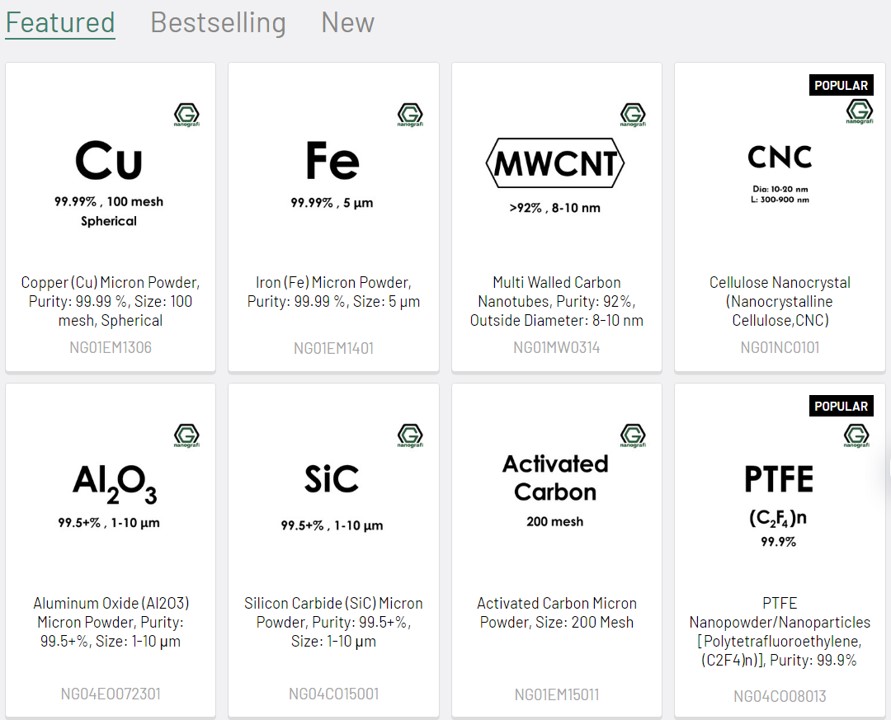Click the Nanografi logo on MWCNT card
891x720 pixels.
tap(633, 114)
